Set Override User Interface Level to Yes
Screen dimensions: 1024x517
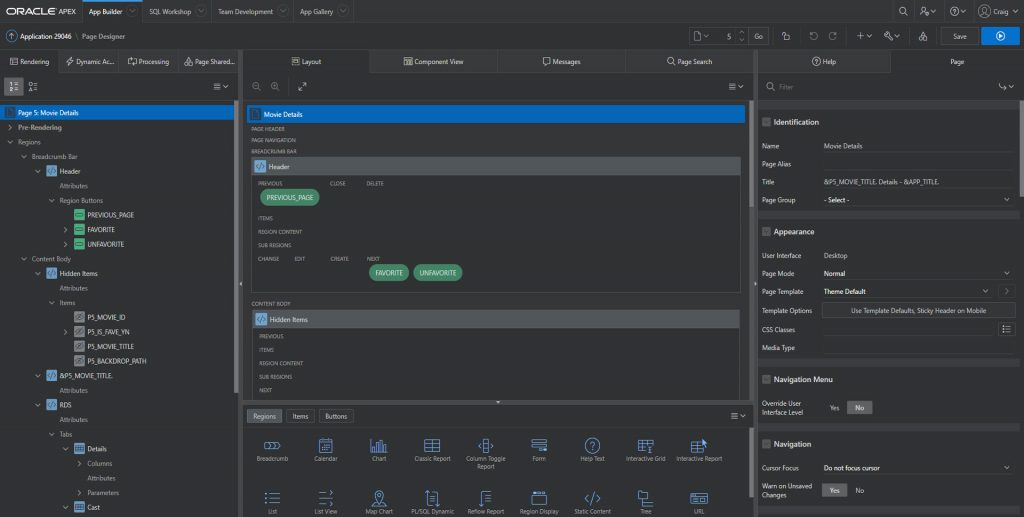(834, 408)
